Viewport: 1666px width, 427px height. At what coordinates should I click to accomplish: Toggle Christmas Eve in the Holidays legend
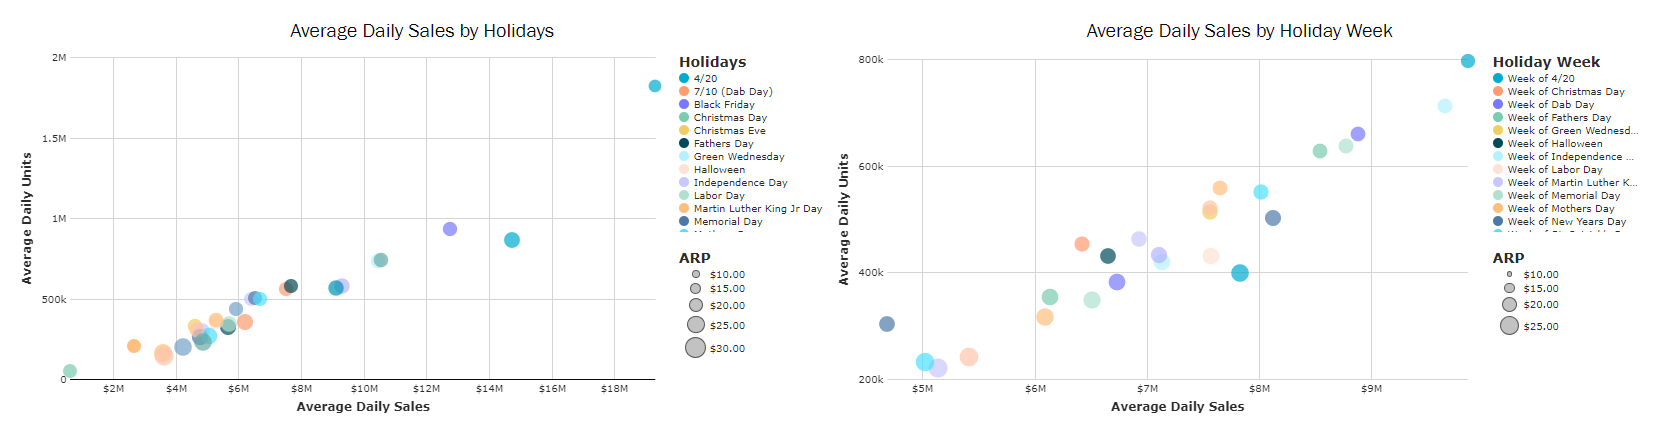(729, 130)
